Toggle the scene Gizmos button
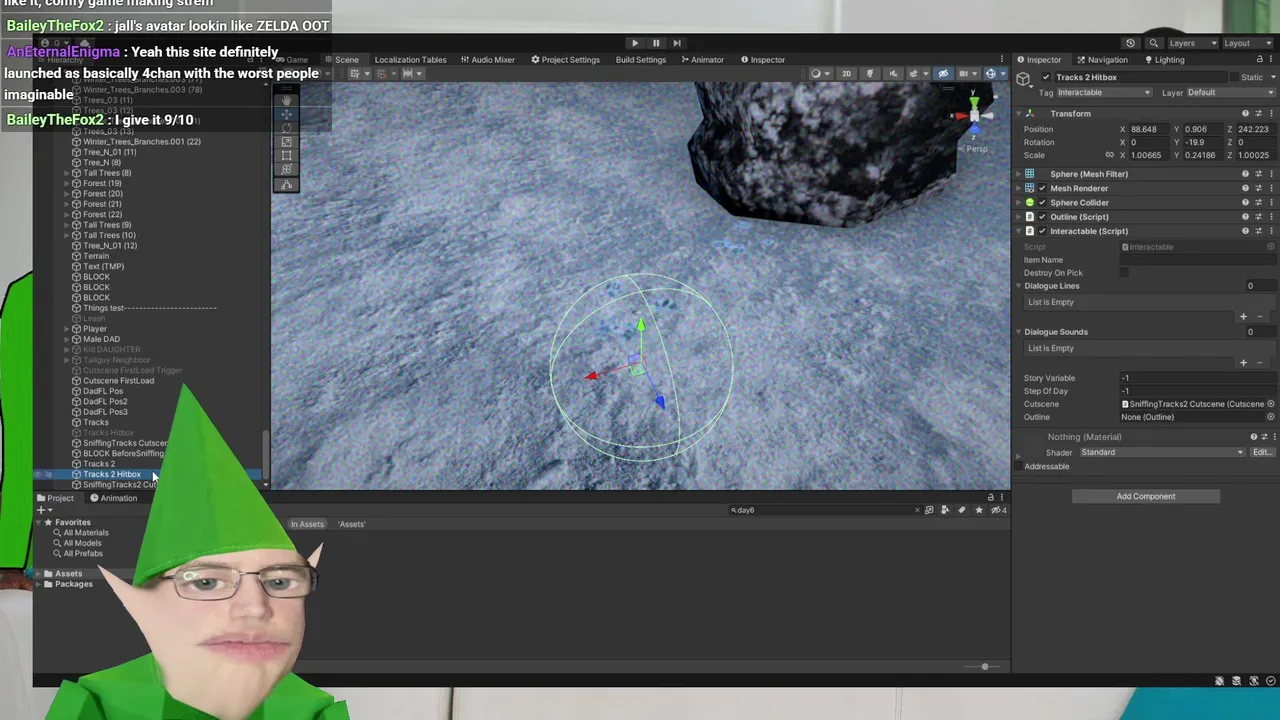1280x720 pixels. coord(992,73)
